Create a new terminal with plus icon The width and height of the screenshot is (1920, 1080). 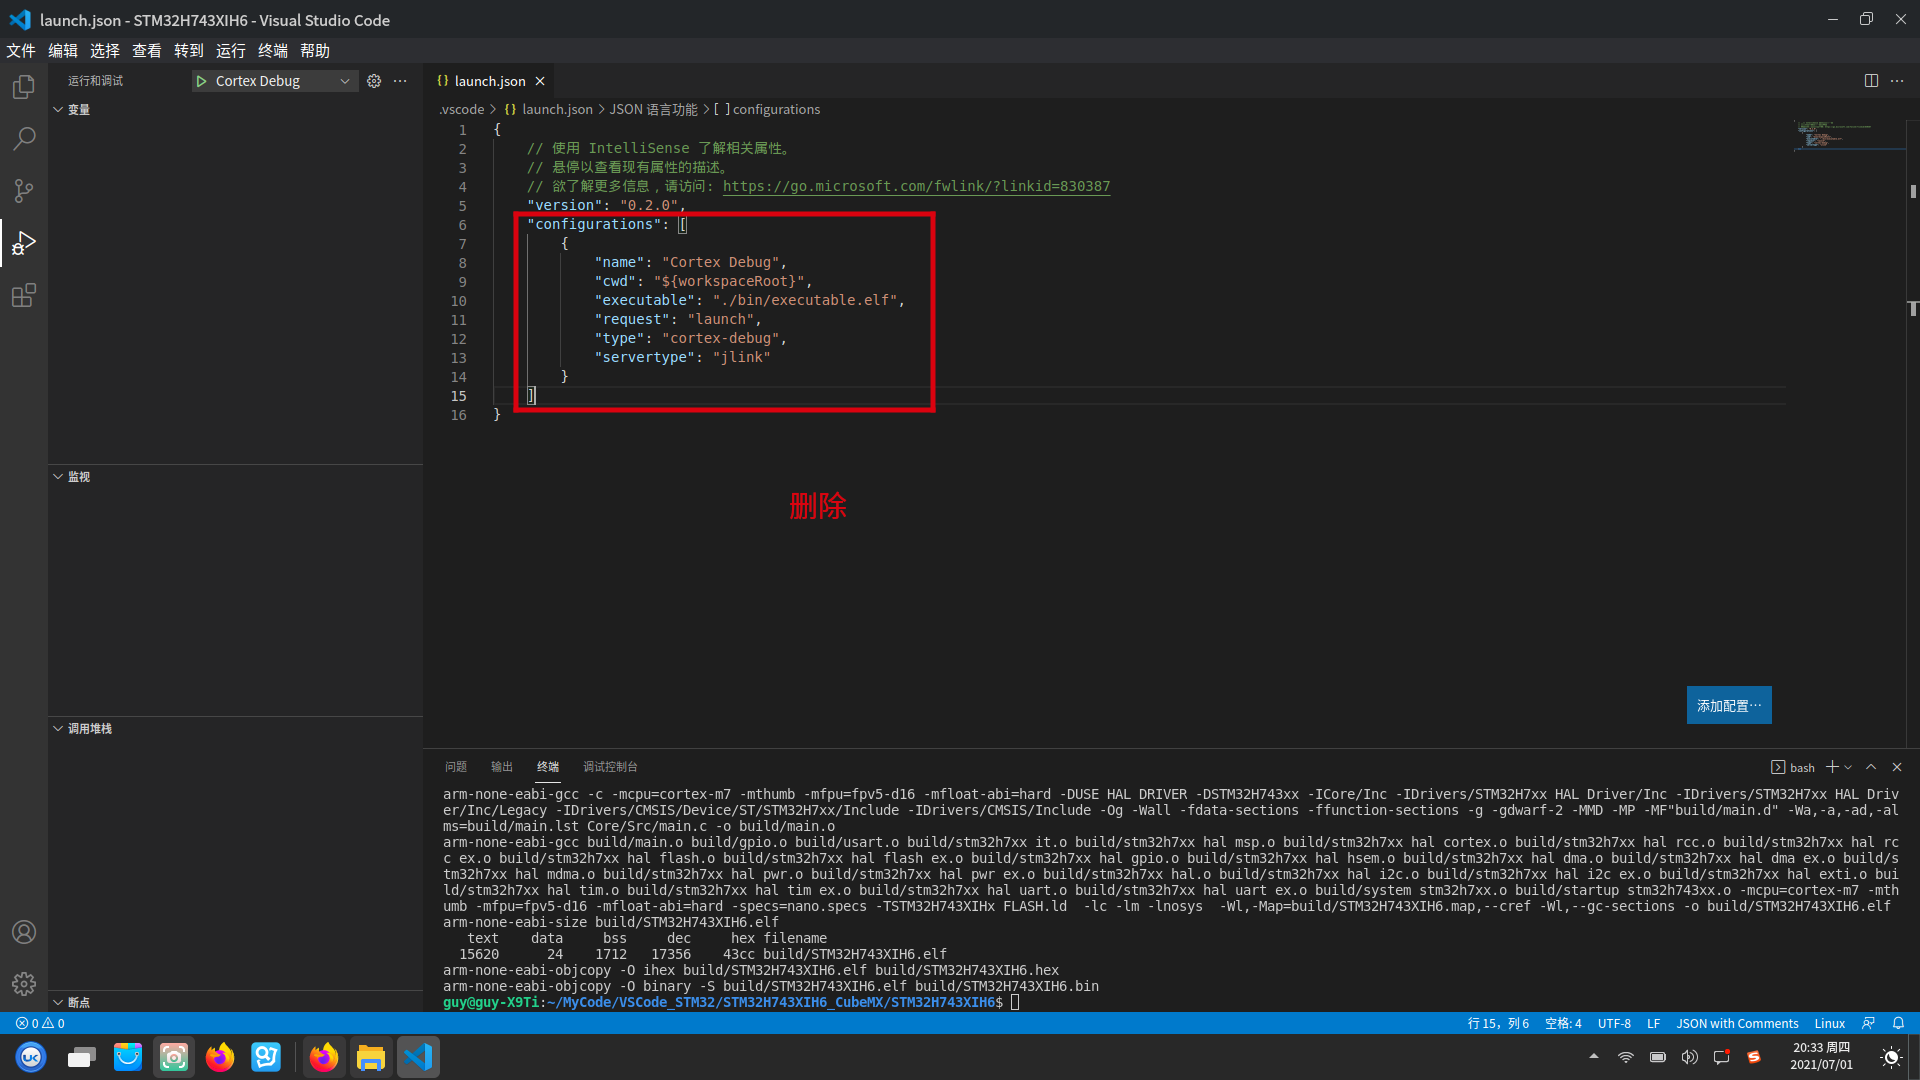pyautogui.click(x=1832, y=767)
